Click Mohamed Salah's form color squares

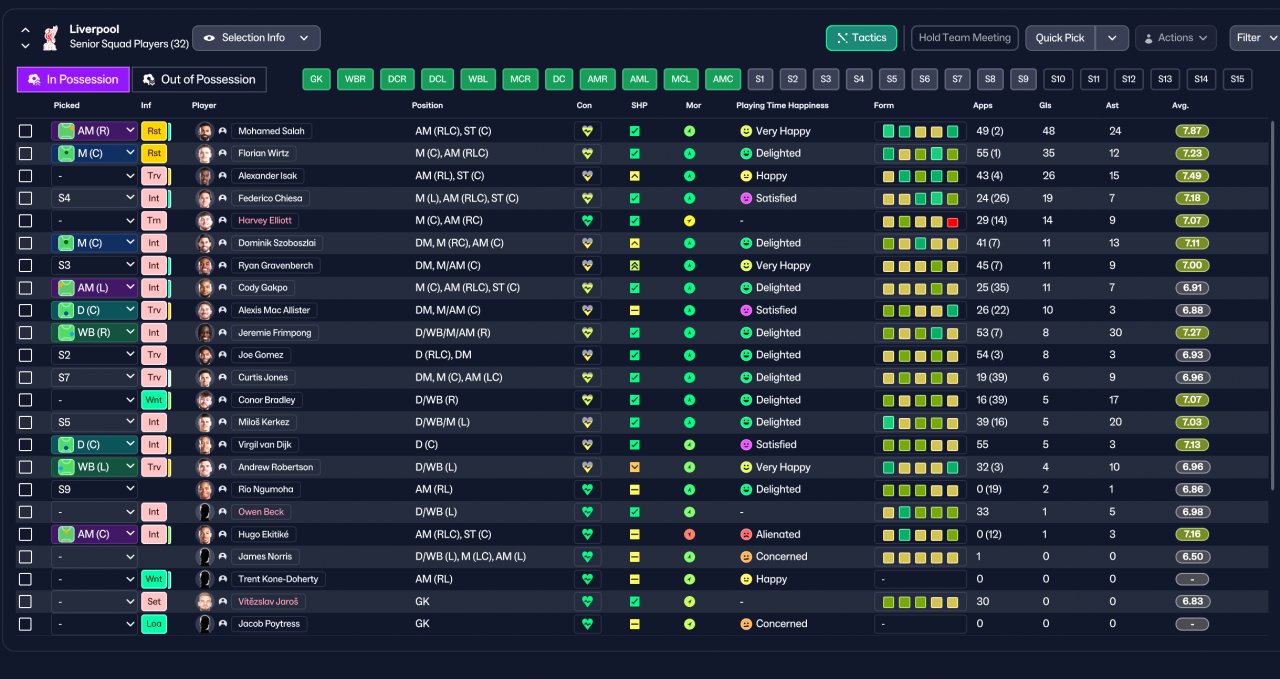click(920, 131)
